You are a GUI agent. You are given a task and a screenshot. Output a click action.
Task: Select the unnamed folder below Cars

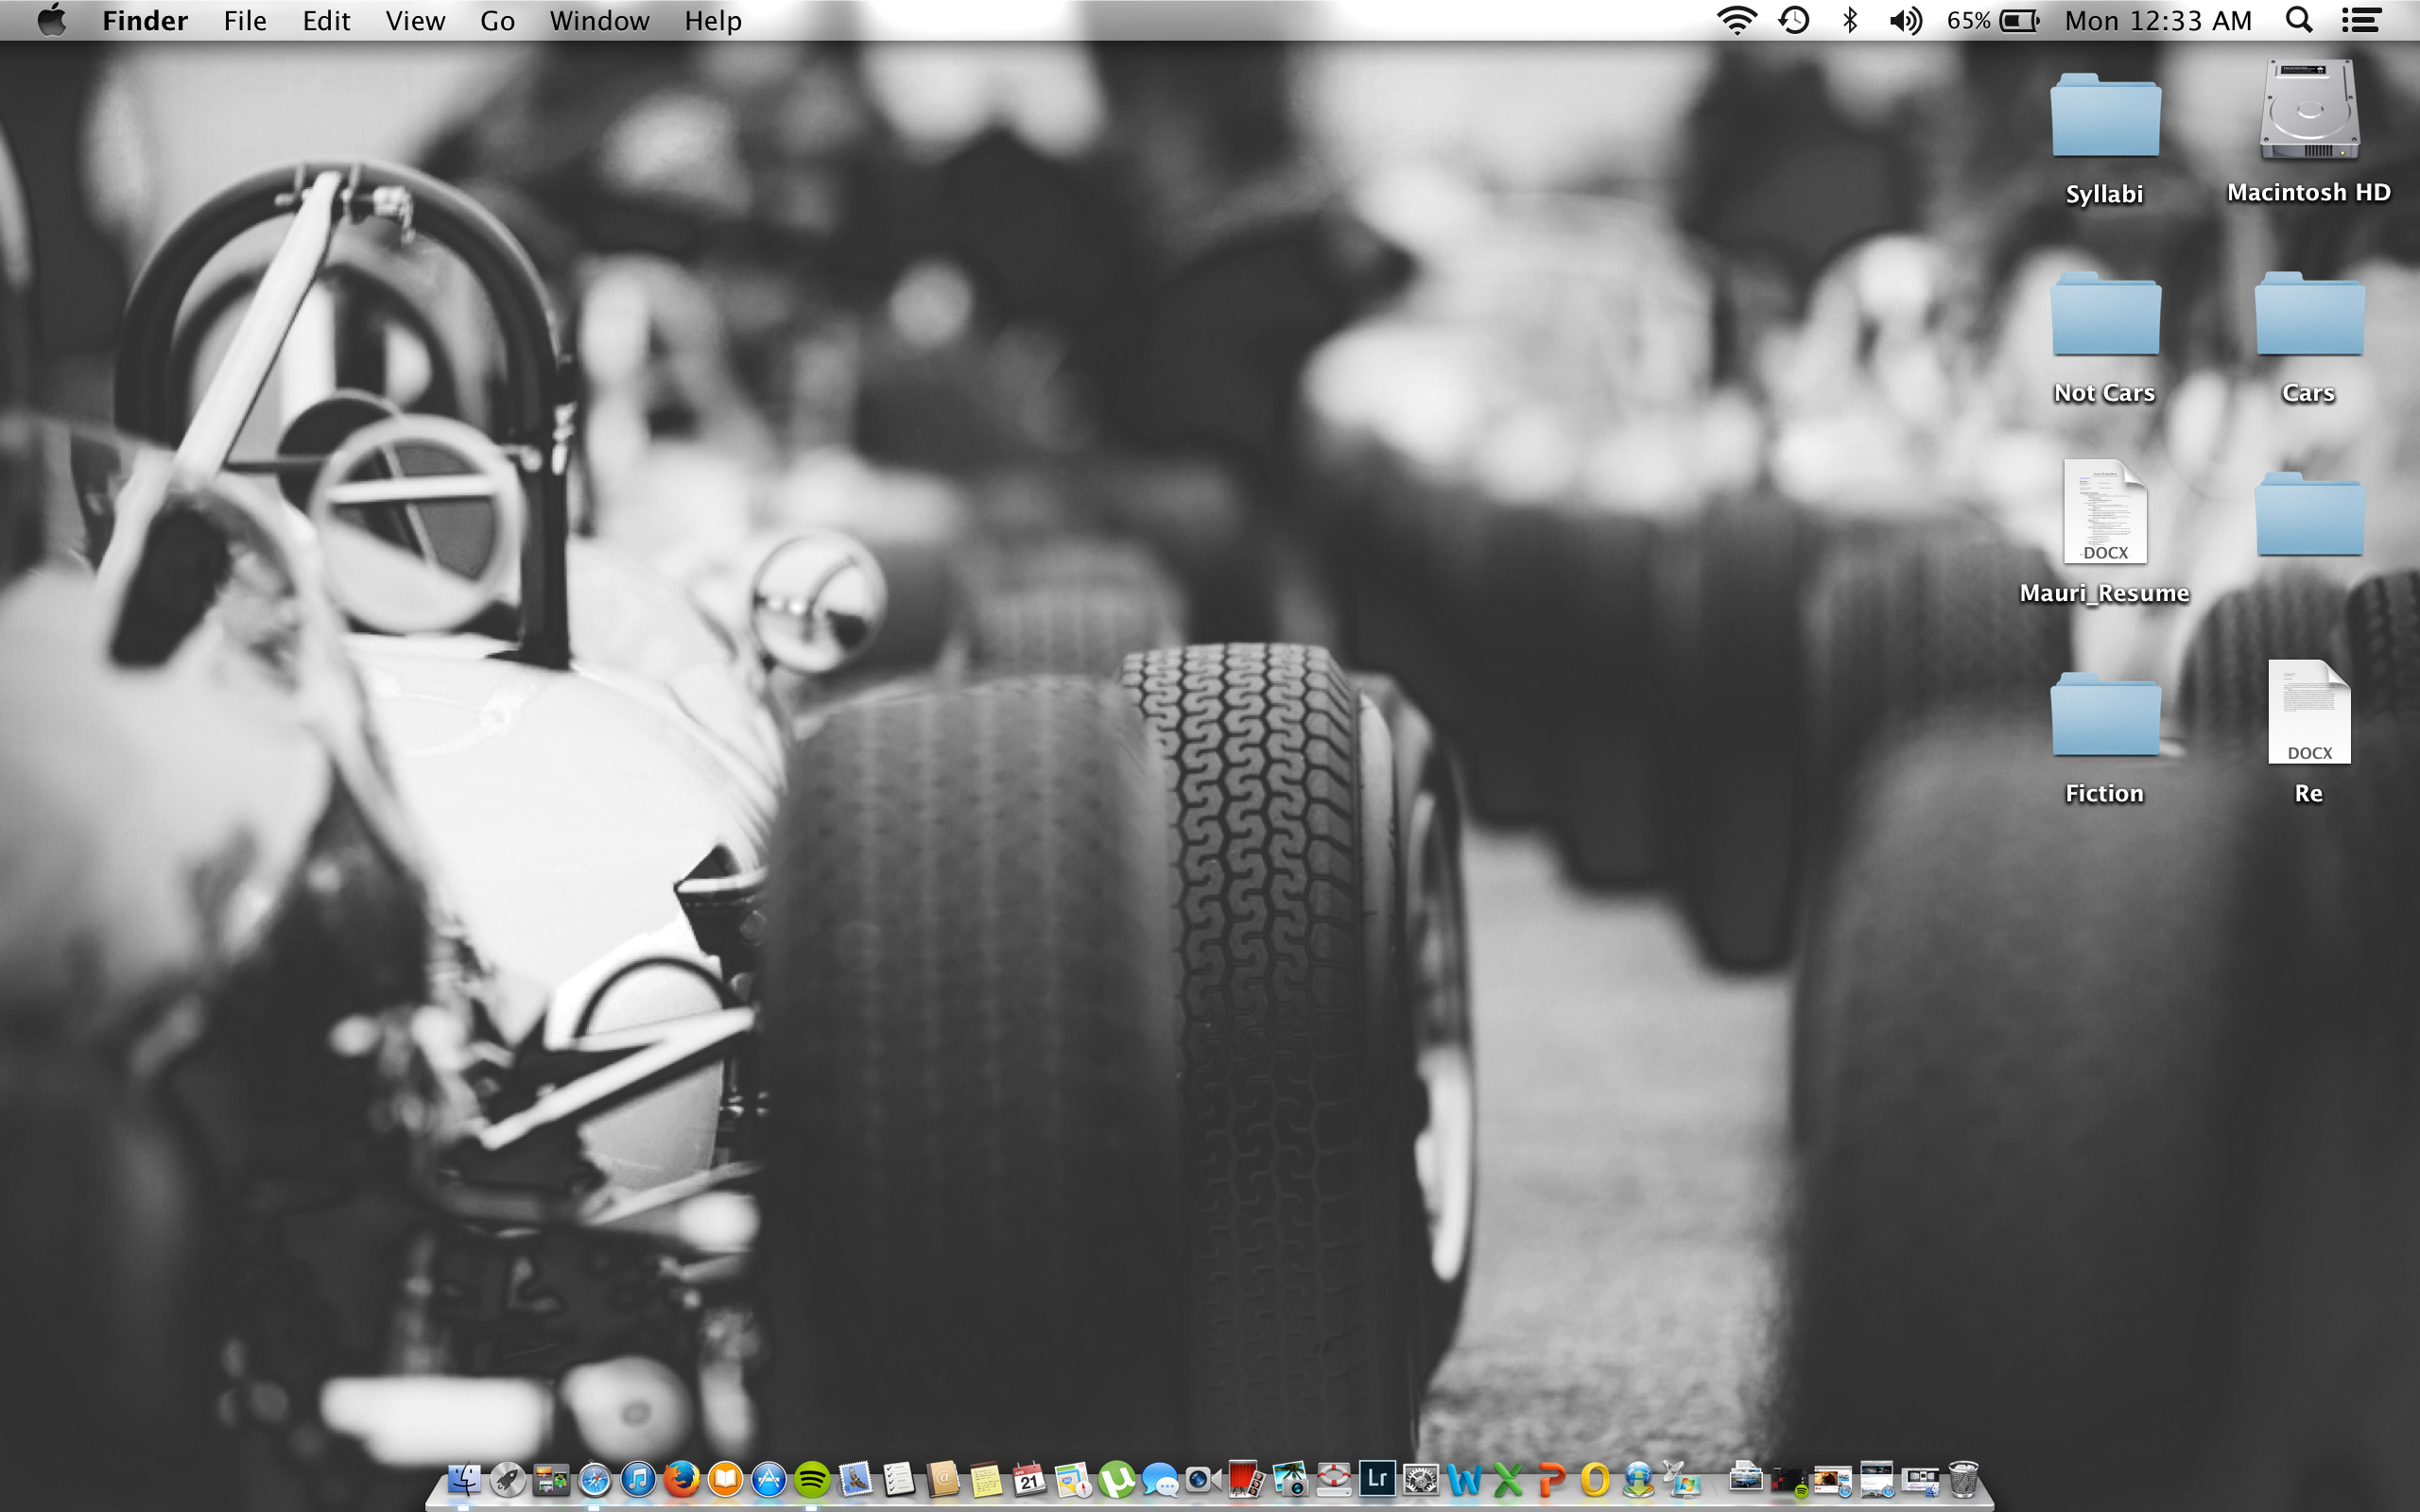point(2309,513)
